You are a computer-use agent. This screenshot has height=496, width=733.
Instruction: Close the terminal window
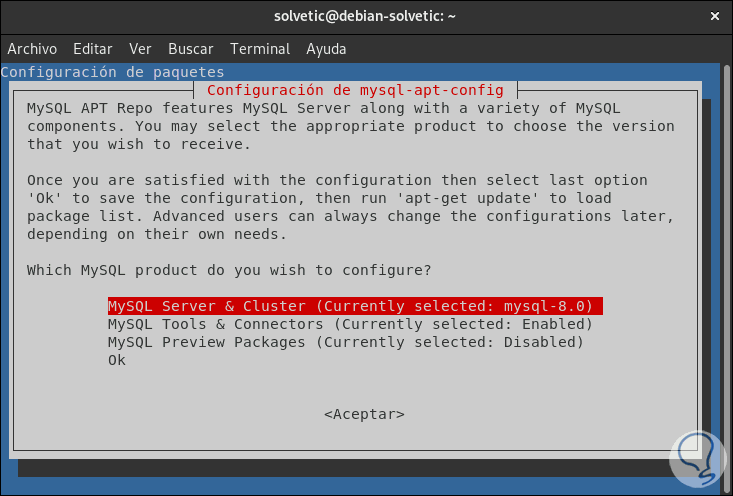point(715,16)
